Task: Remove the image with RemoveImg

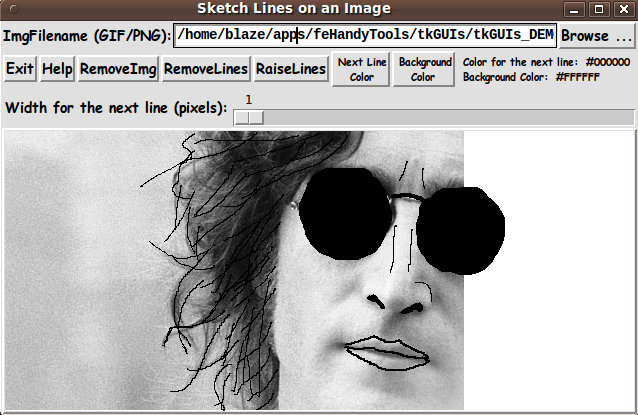Action: click(x=118, y=69)
